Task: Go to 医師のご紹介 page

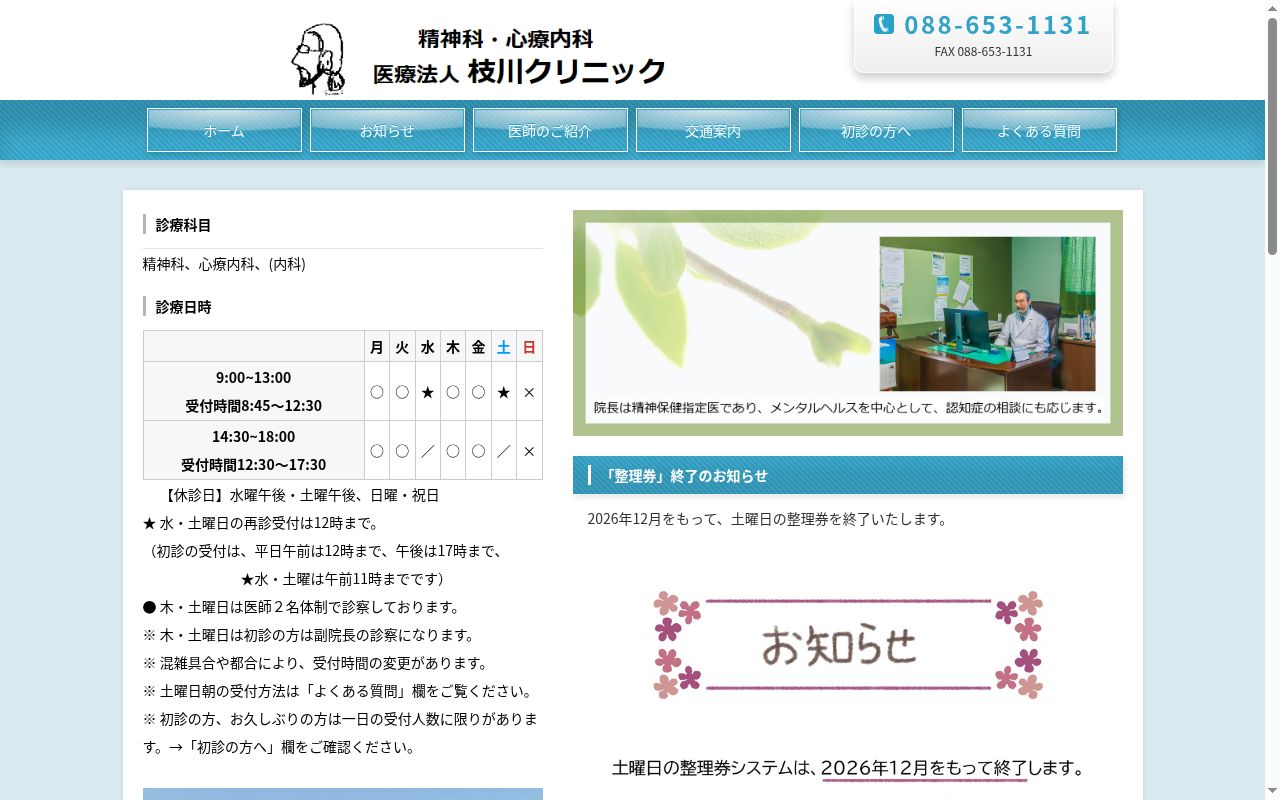Action: [x=550, y=130]
